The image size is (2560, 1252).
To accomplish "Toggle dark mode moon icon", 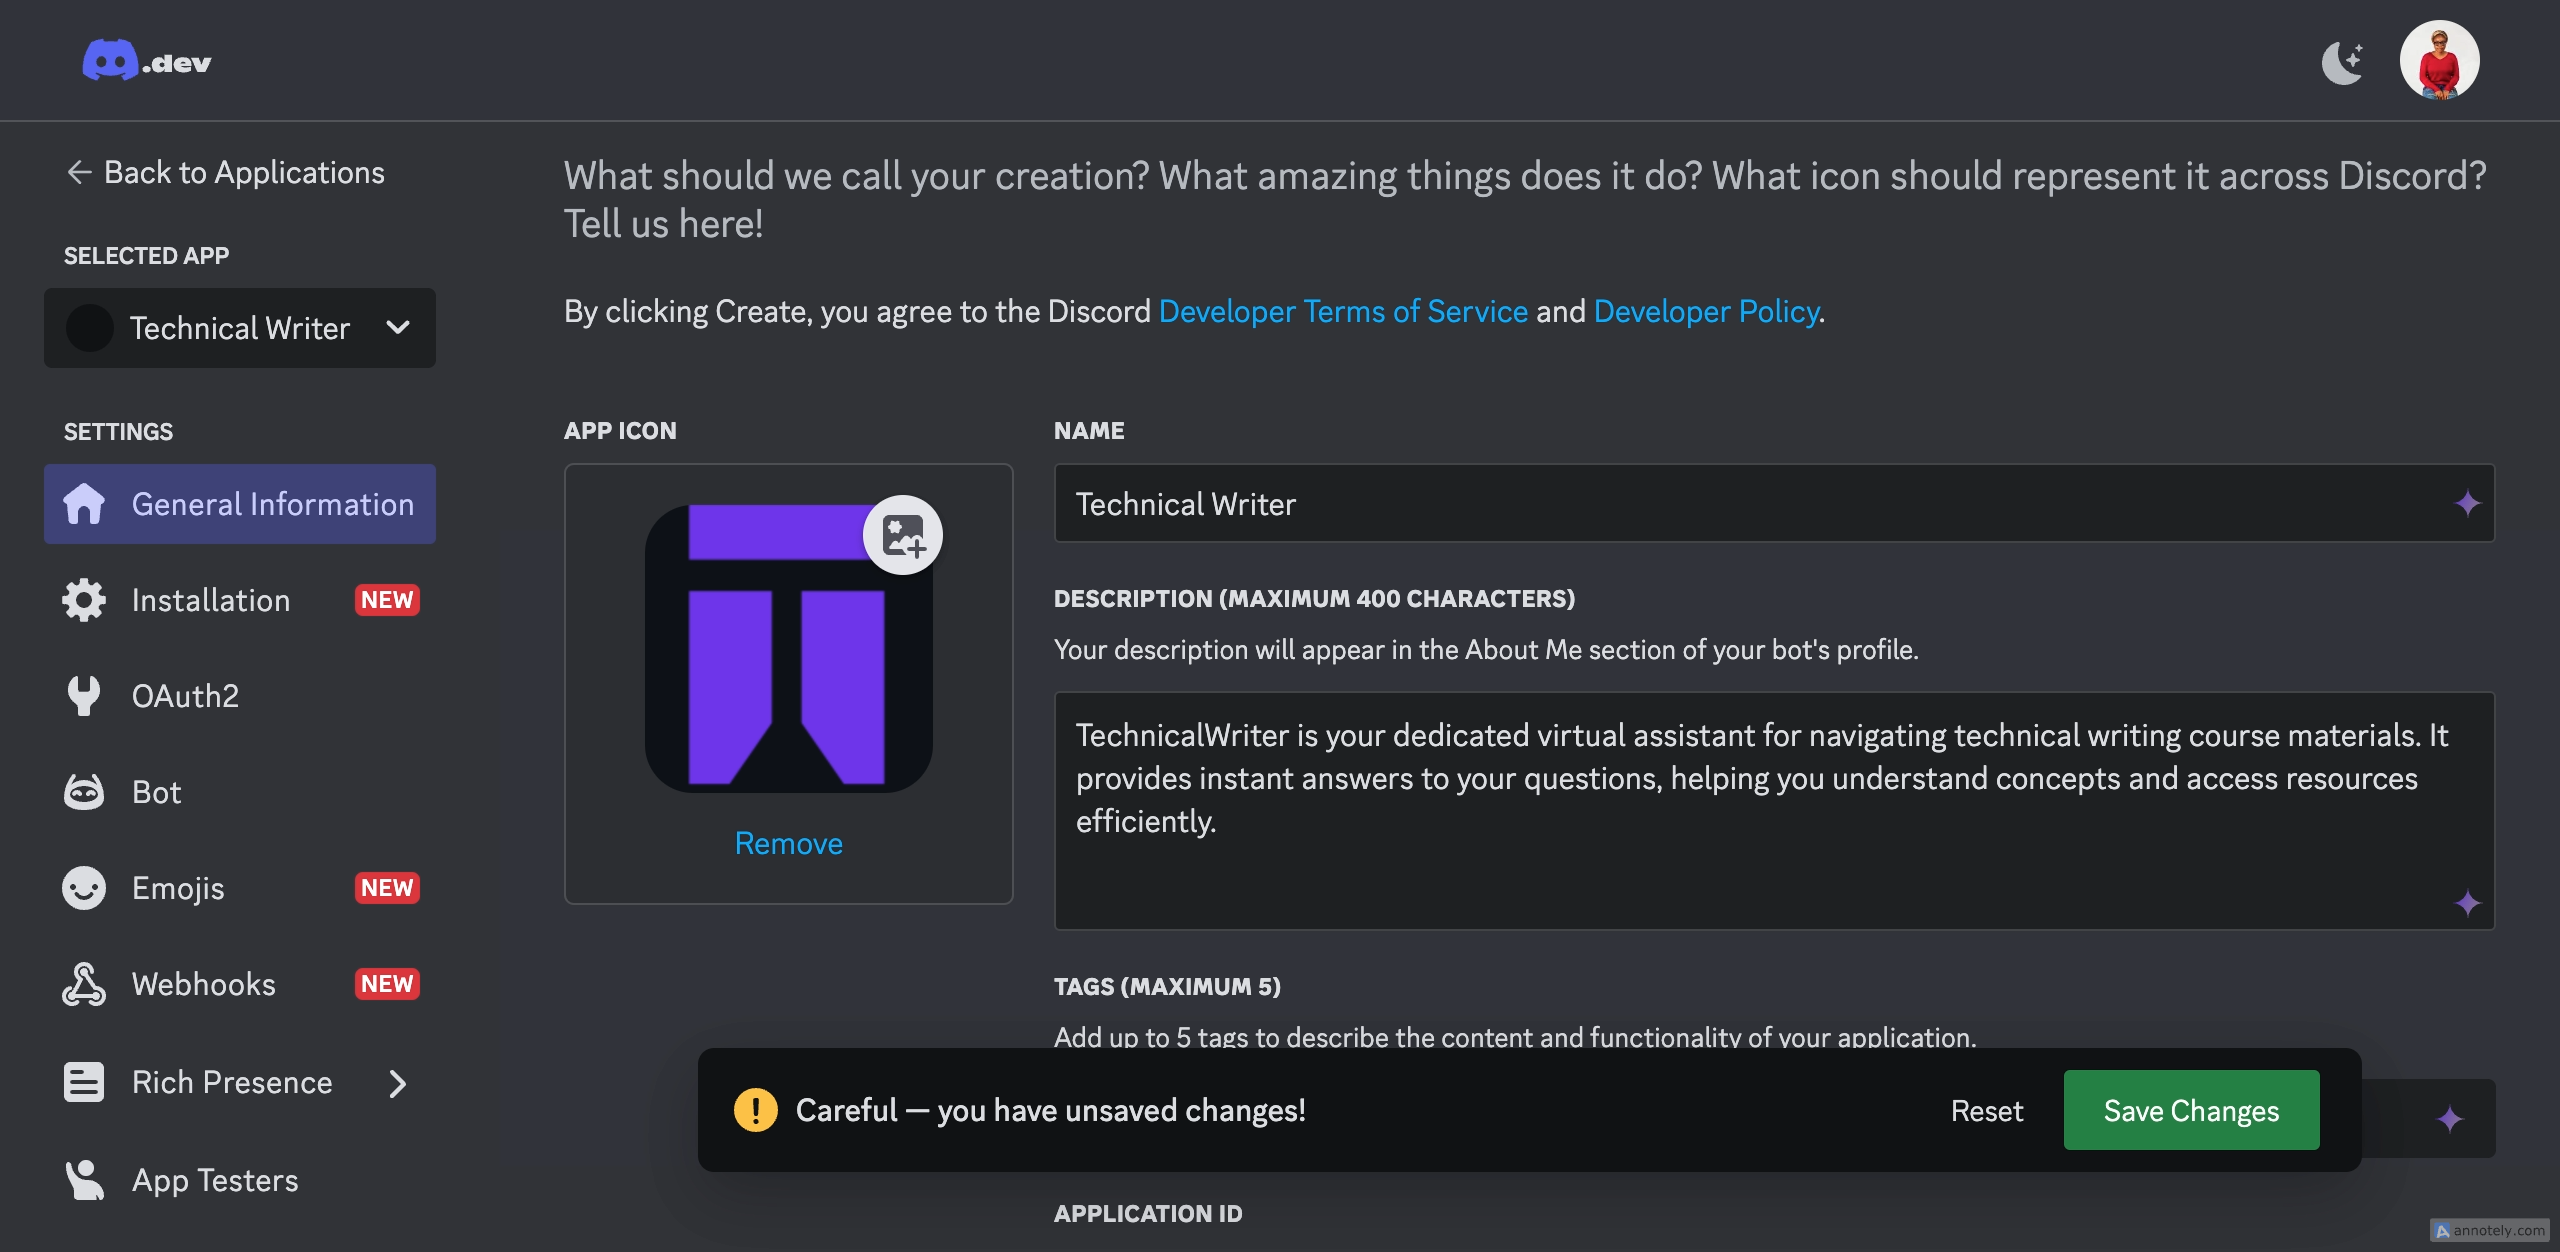I will pos(2342,62).
